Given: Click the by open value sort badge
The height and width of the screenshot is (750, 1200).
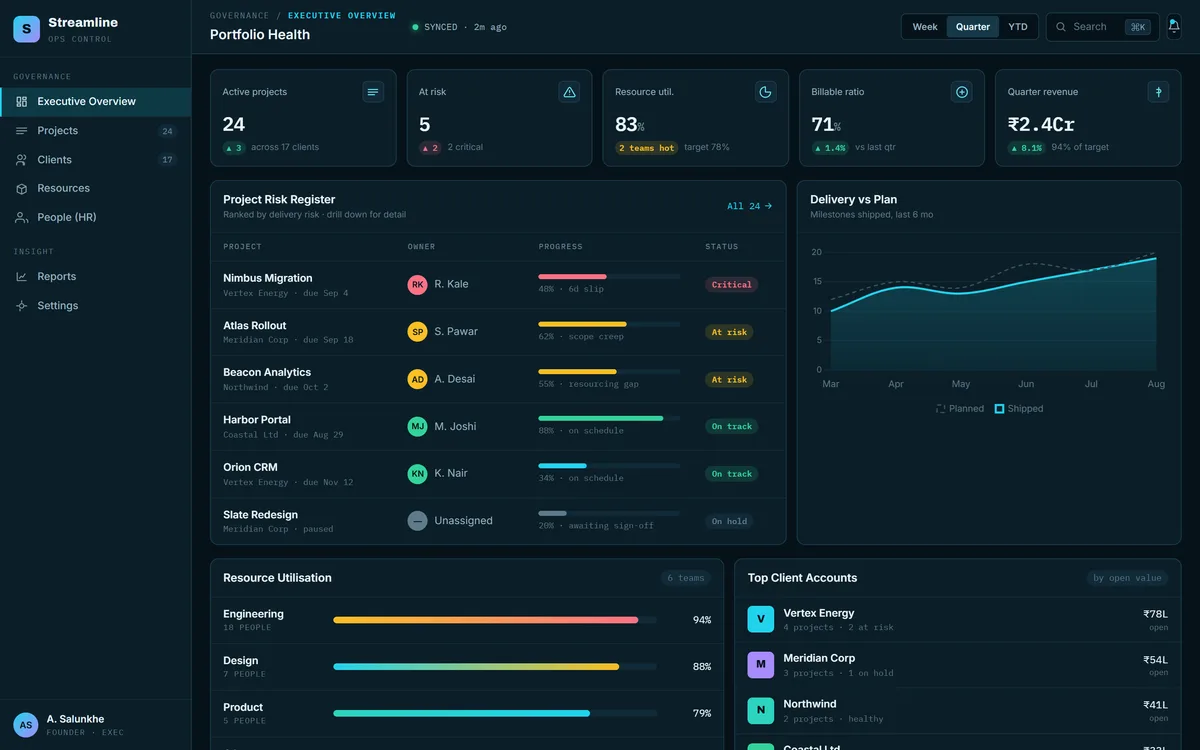Looking at the screenshot, I should [1127, 578].
